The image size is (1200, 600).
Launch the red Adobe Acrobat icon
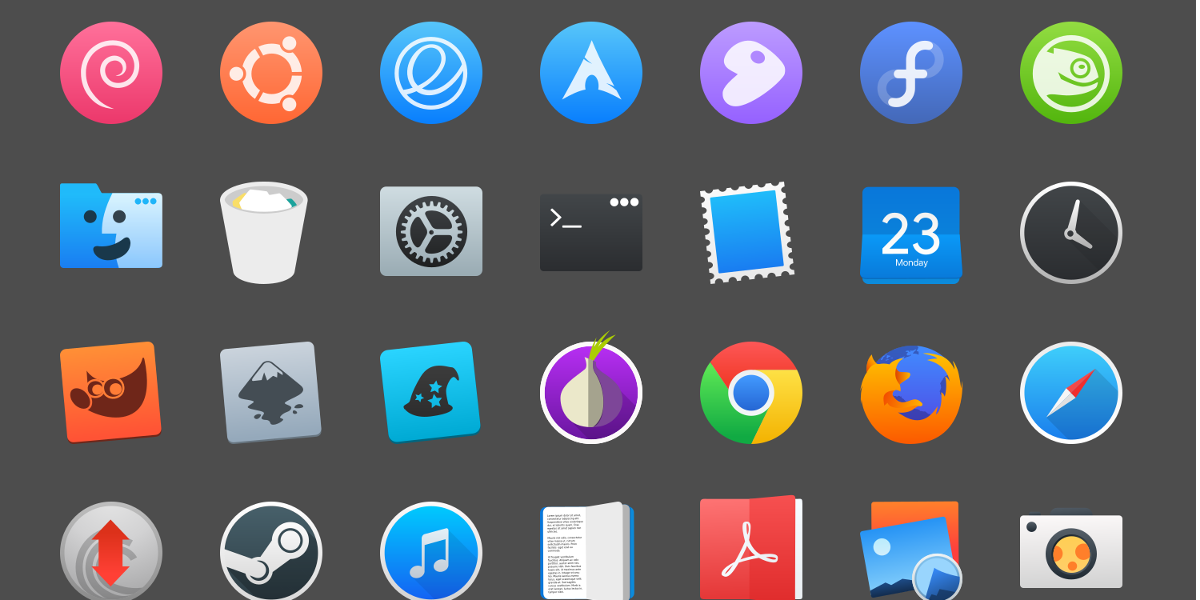click(751, 548)
